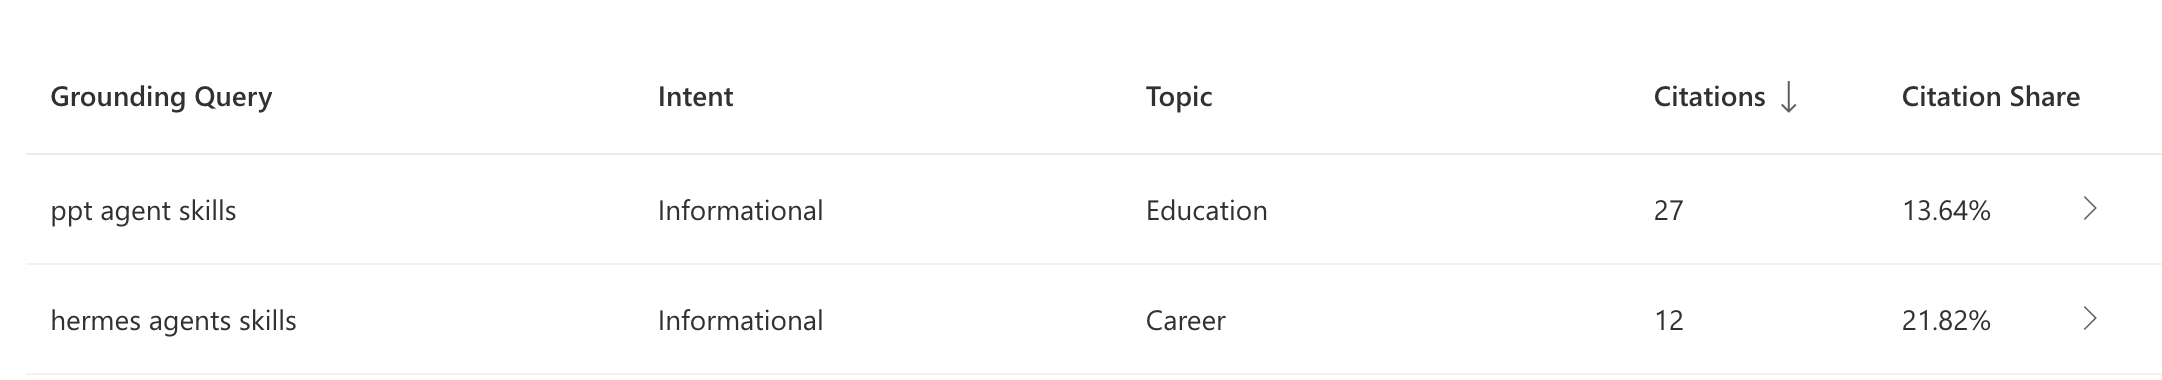Sort table by Topic column header
This screenshot has height=380, width=2162.
click(x=1179, y=97)
